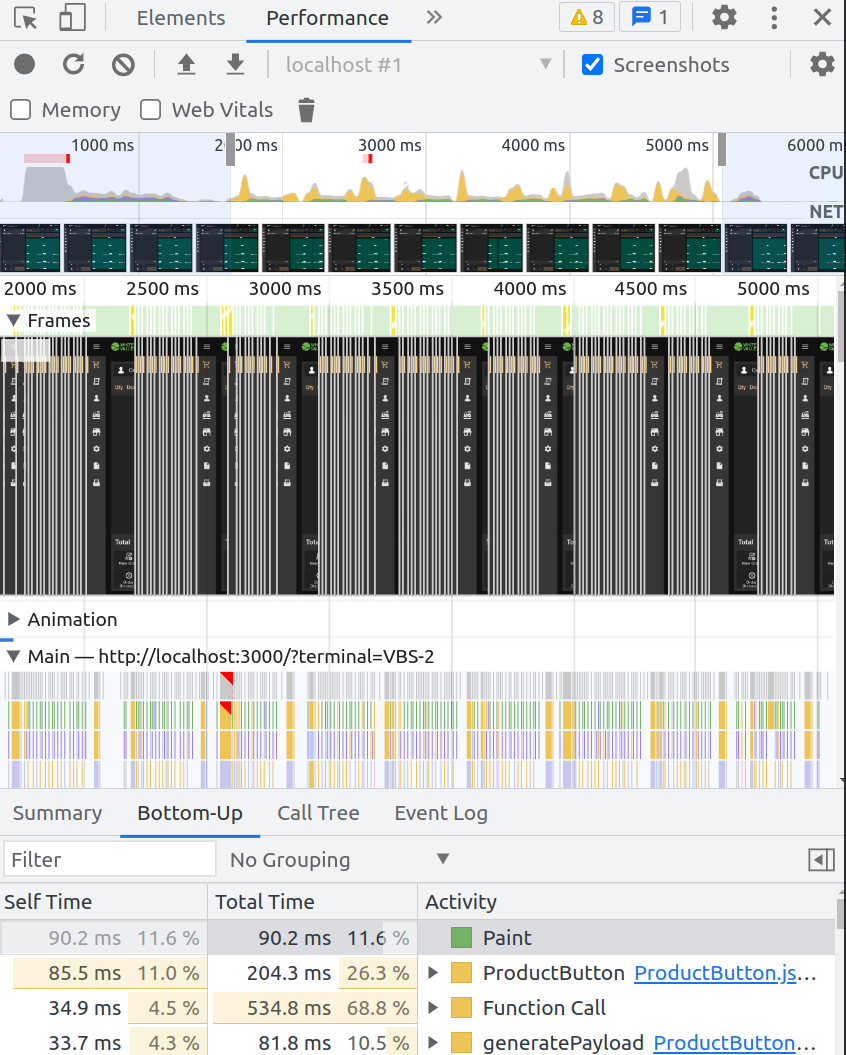Toggle the device toolbar icon
The width and height of the screenshot is (846, 1055).
pyautogui.click(x=73, y=18)
